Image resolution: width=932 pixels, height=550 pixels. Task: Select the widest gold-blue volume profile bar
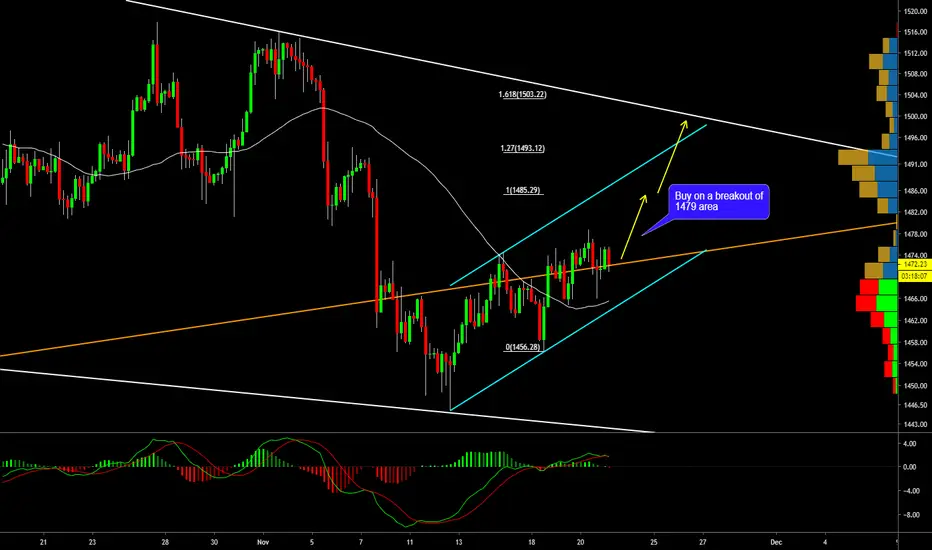pyautogui.click(x=868, y=158)
